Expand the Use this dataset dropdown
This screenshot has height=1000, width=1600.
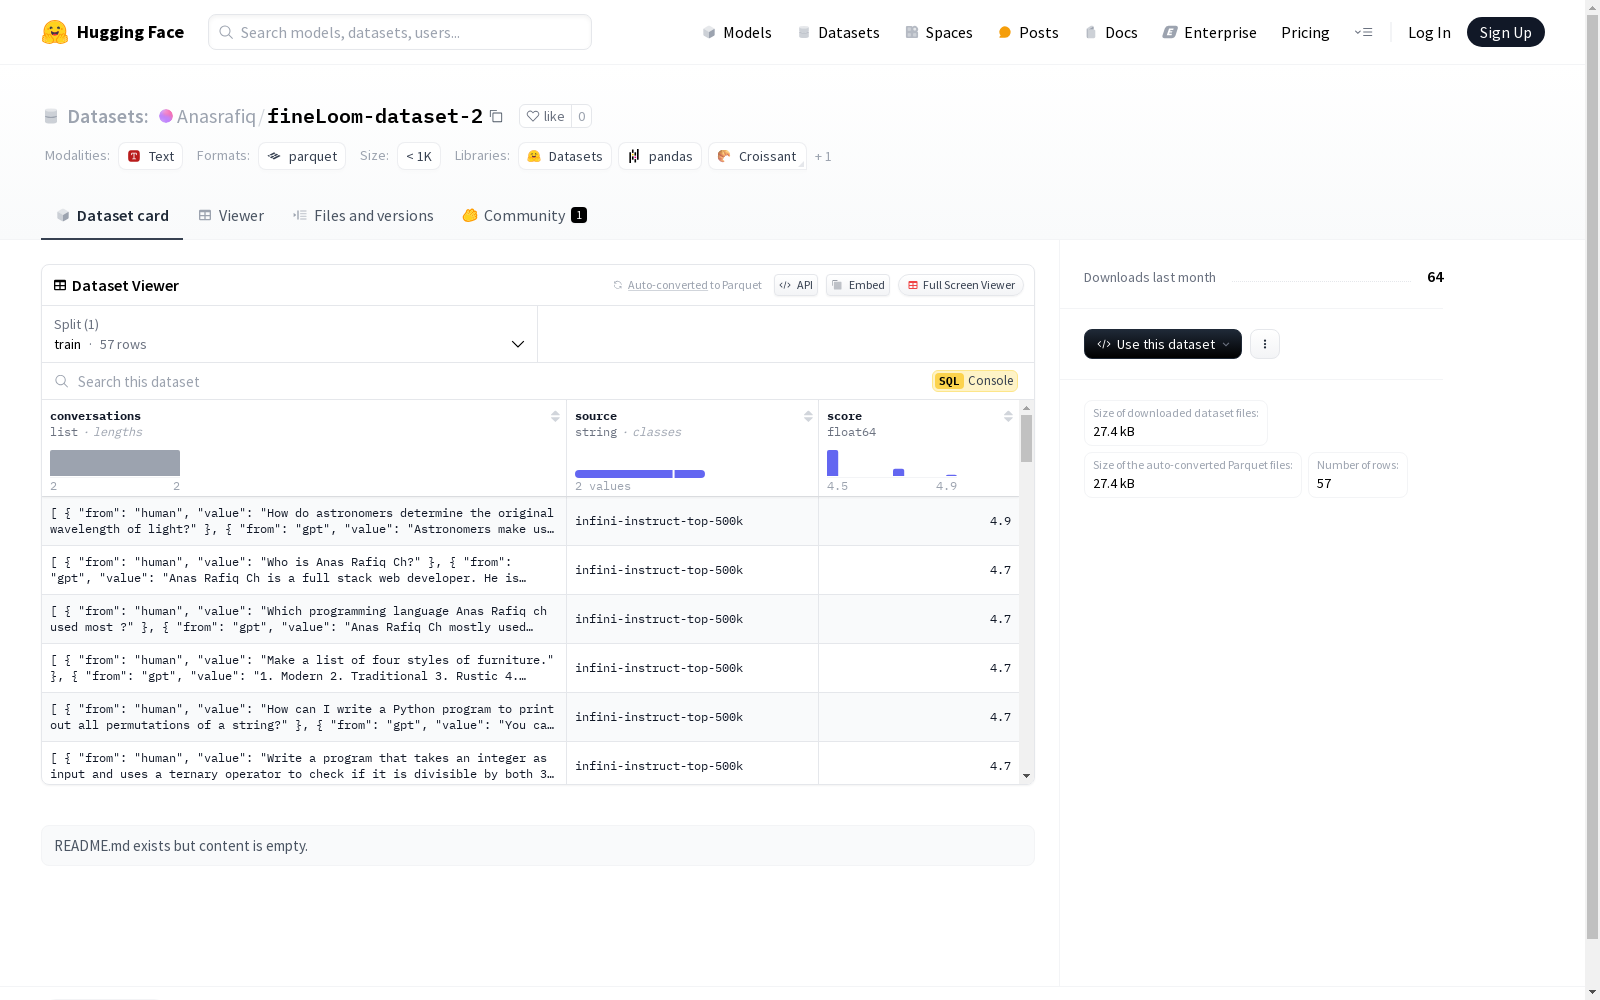1163,344
